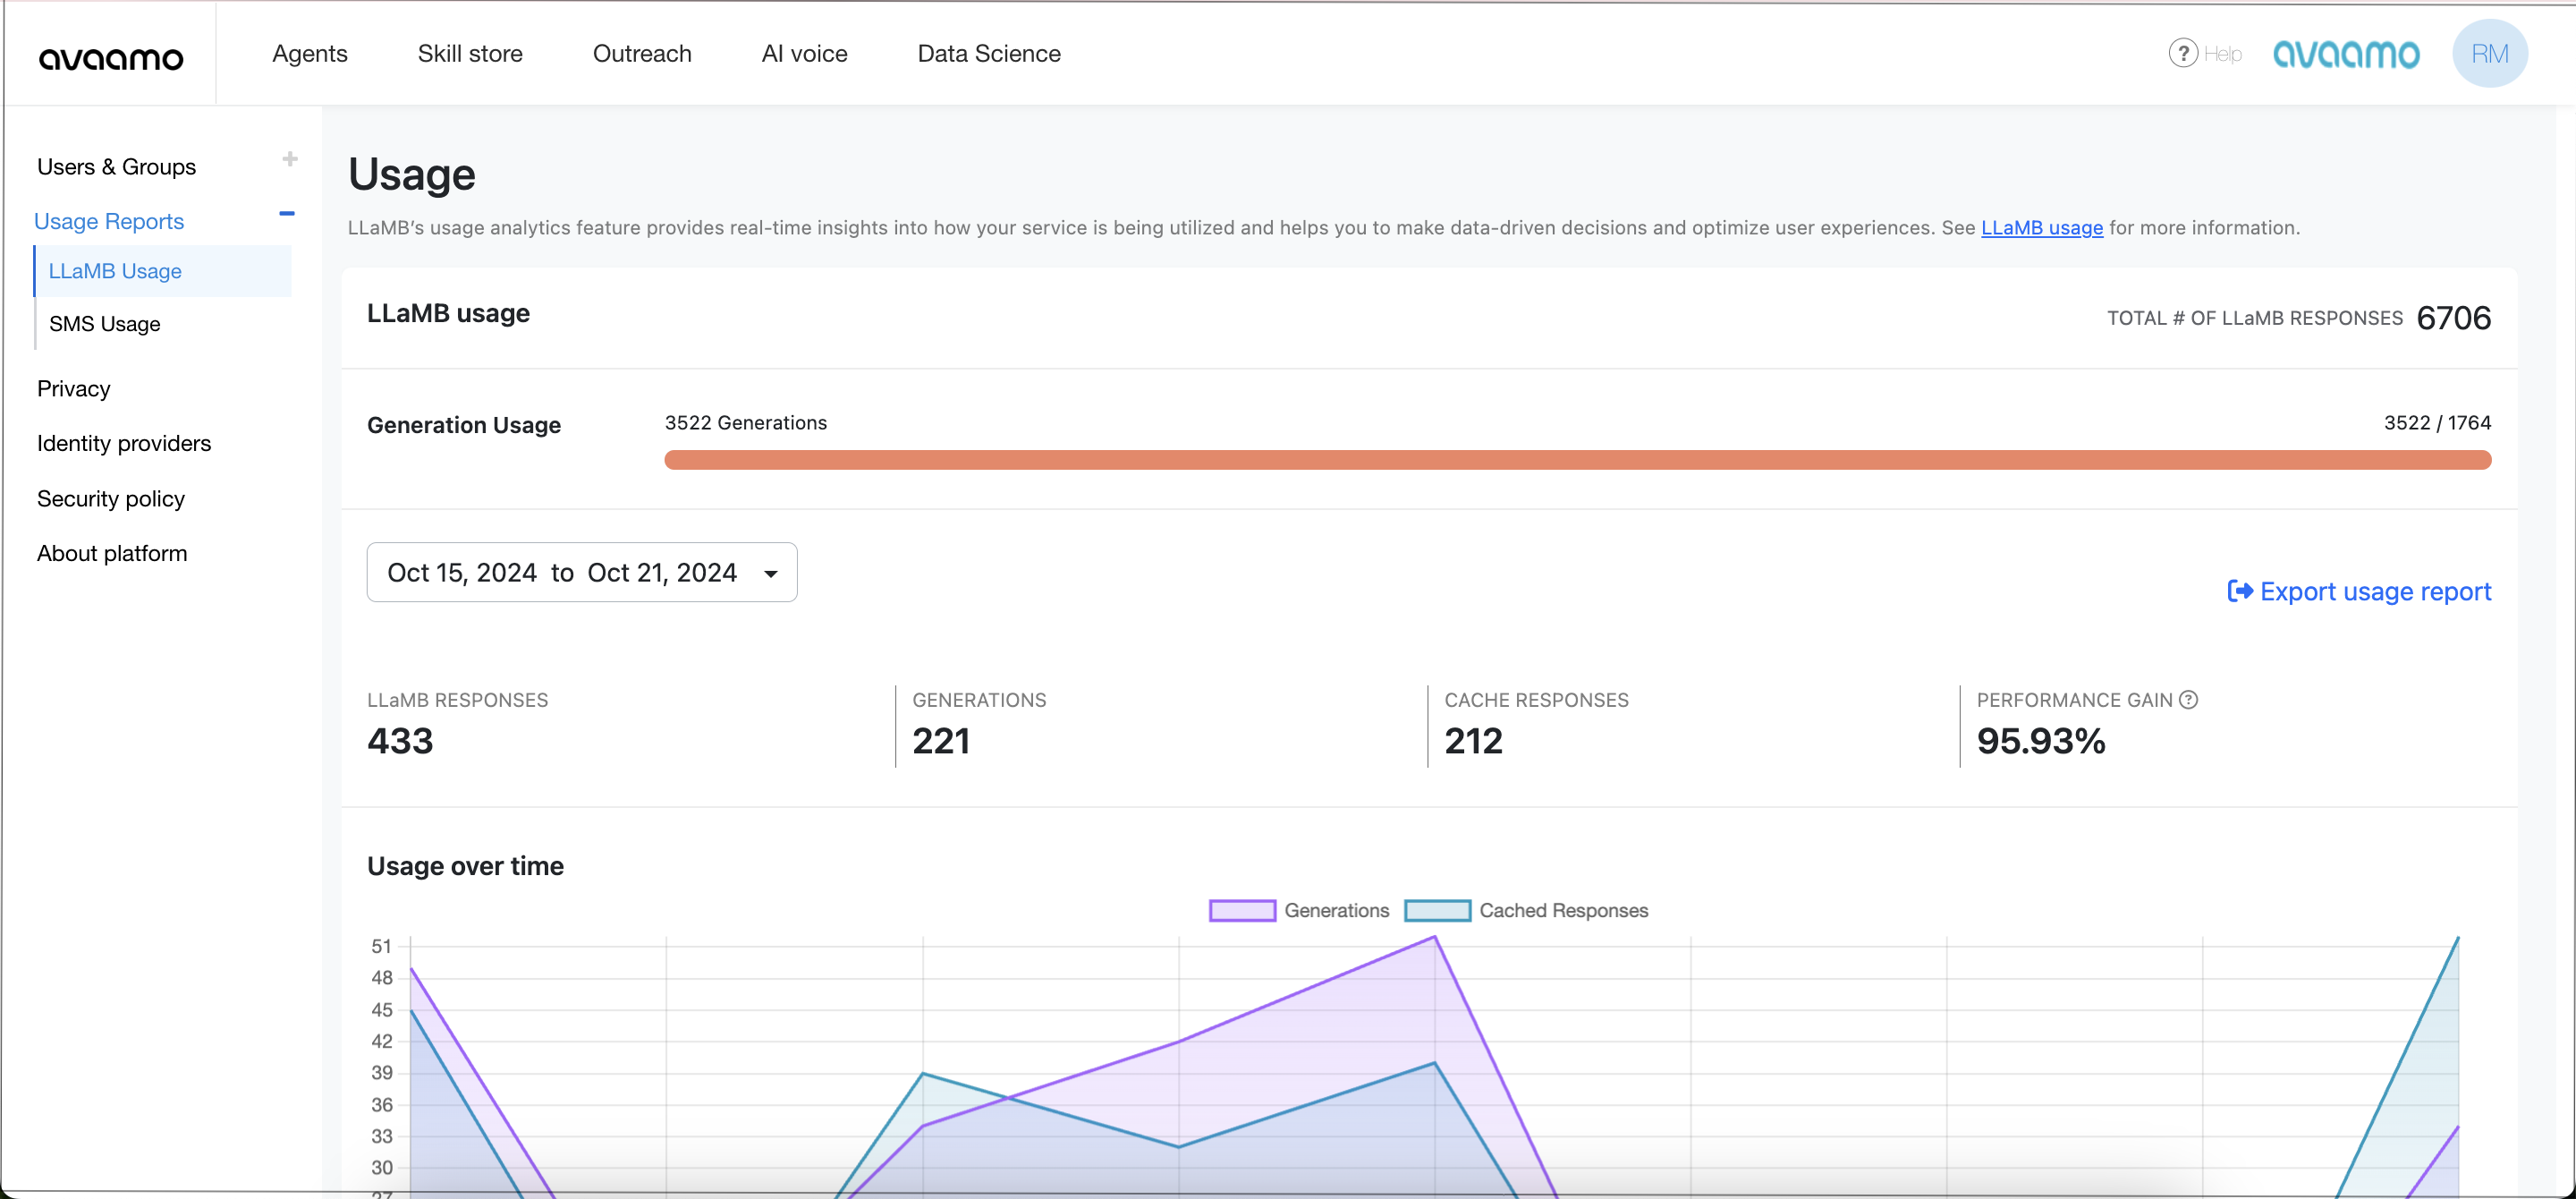Select SMS Usage in sidebar

[x=105, y=324]
